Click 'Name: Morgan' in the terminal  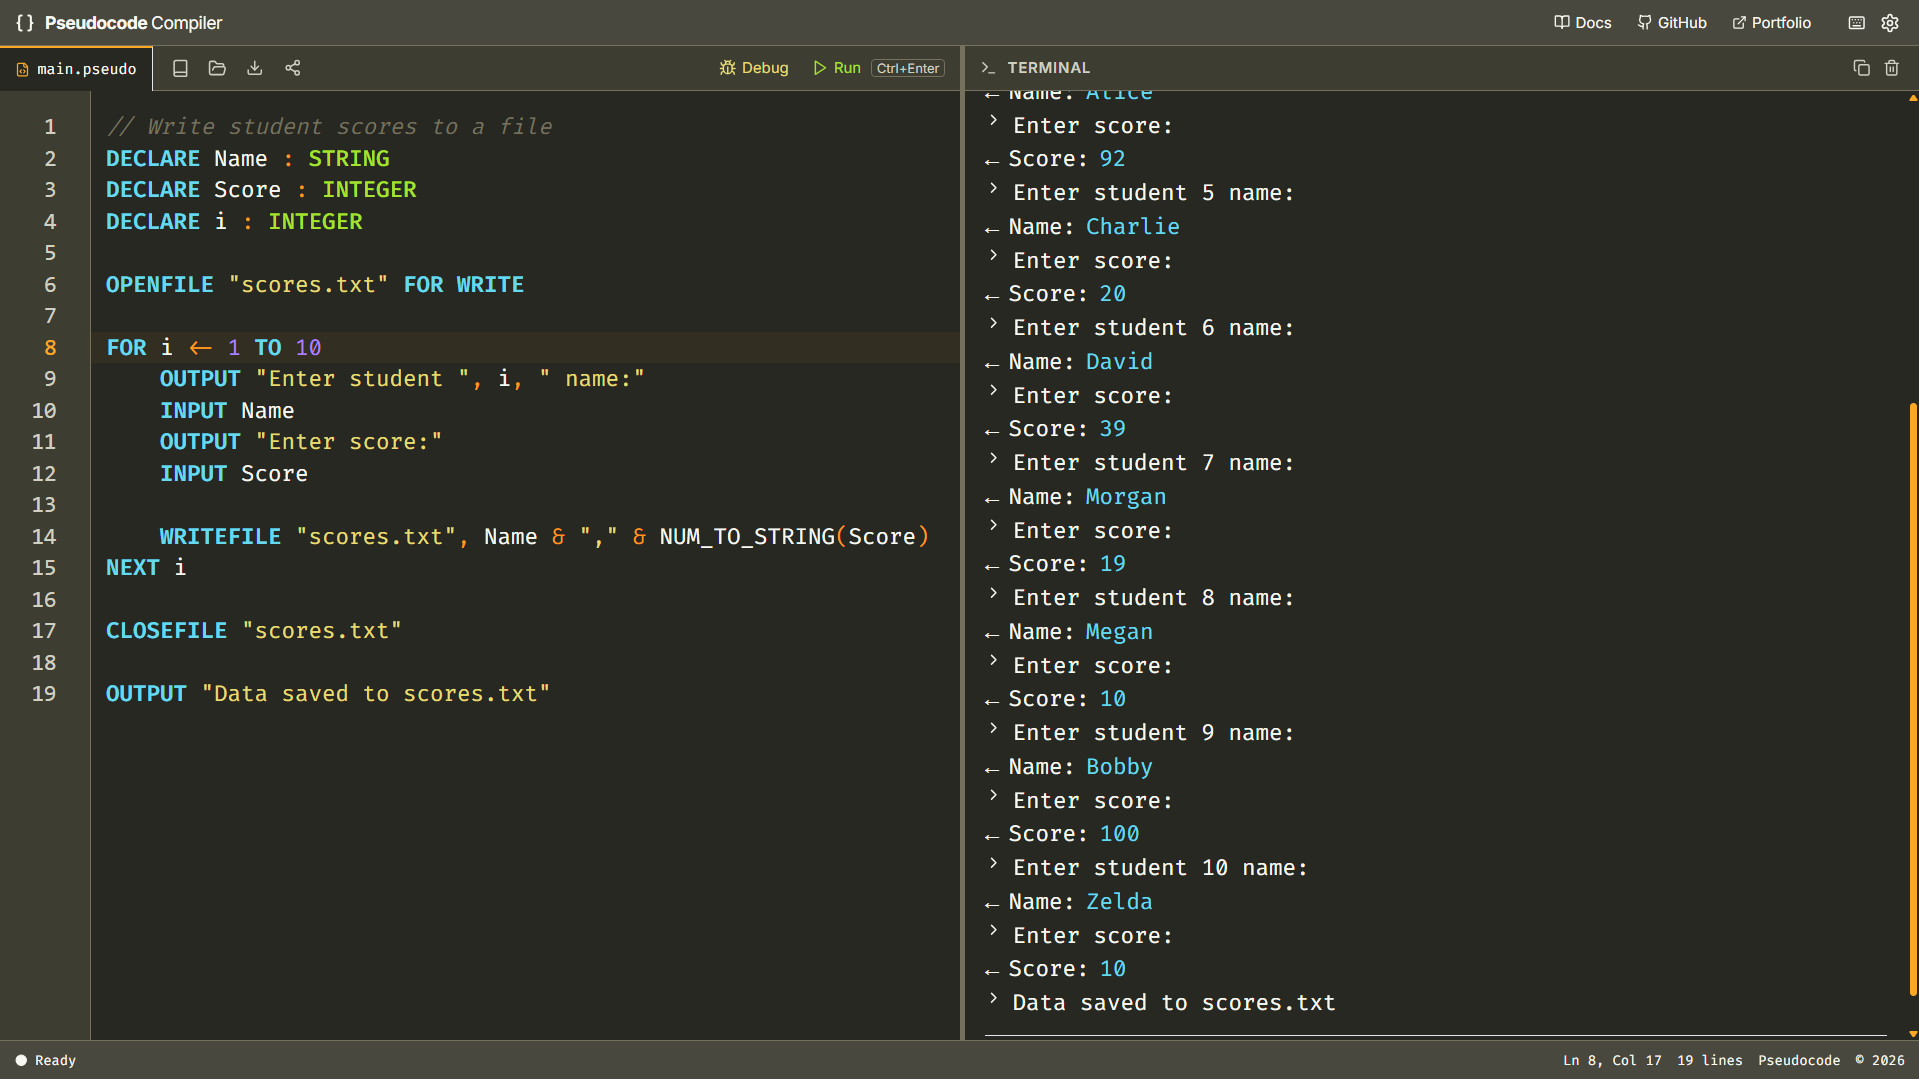[1087, 497]
